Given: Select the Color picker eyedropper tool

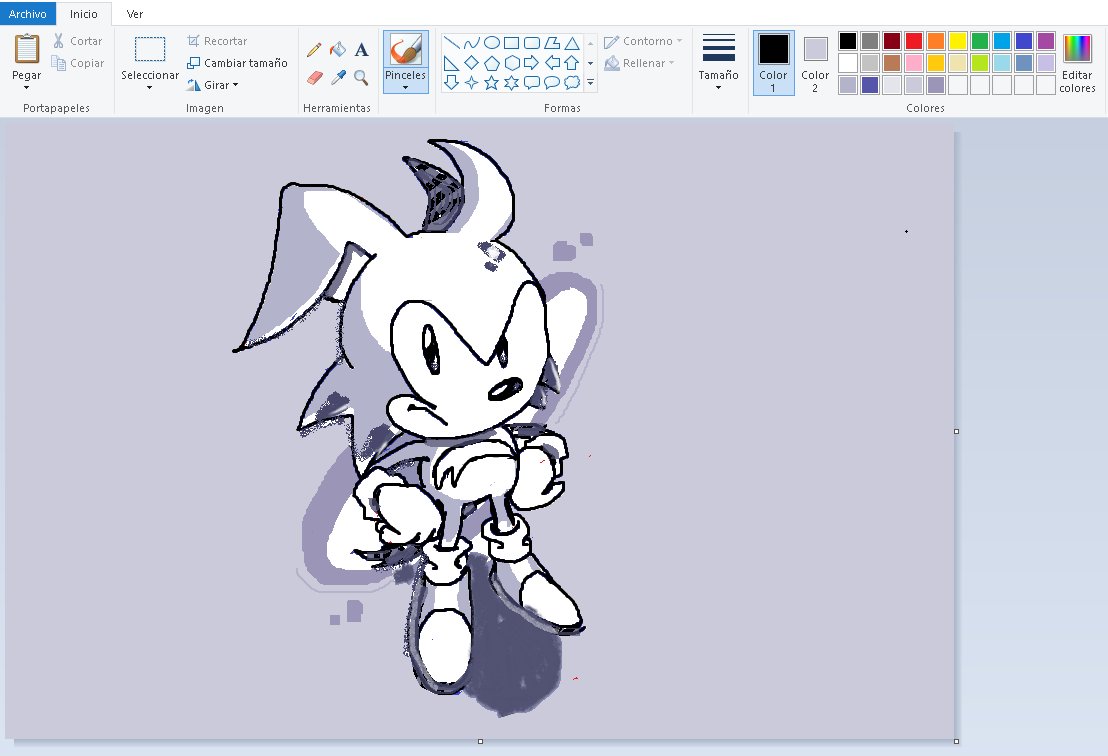Looking at the screenshot, I should (x=338, y=77).
